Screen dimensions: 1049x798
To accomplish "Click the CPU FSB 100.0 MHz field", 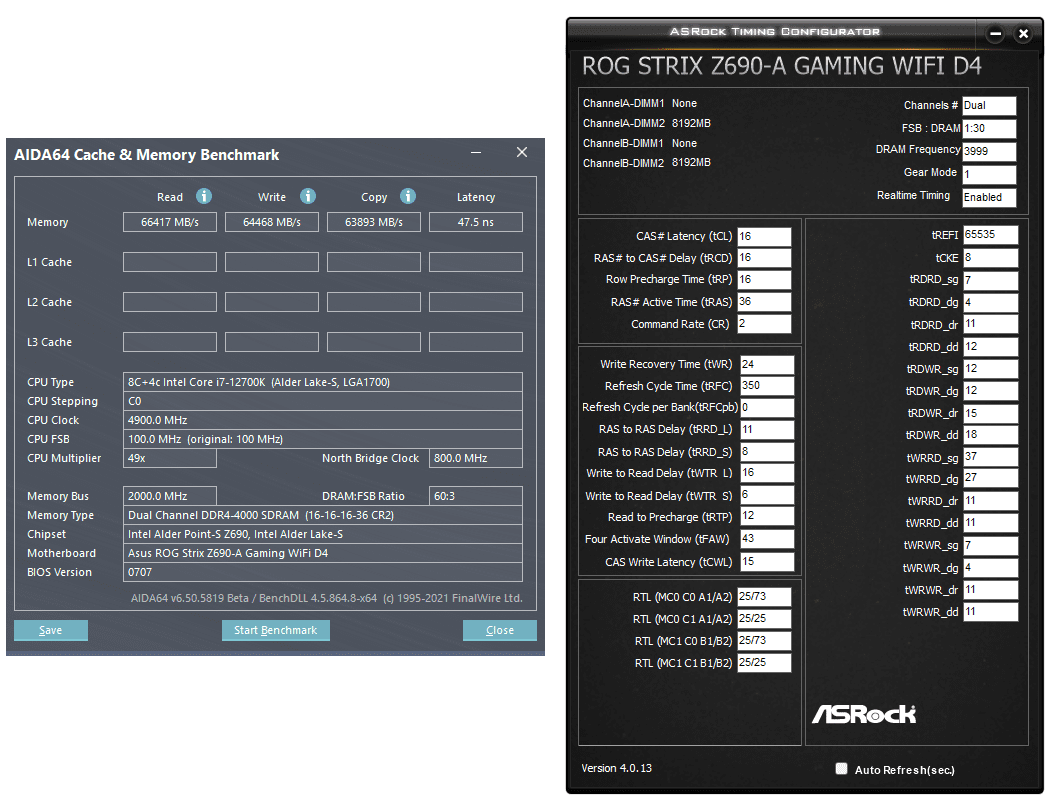I will pos(322,439).
